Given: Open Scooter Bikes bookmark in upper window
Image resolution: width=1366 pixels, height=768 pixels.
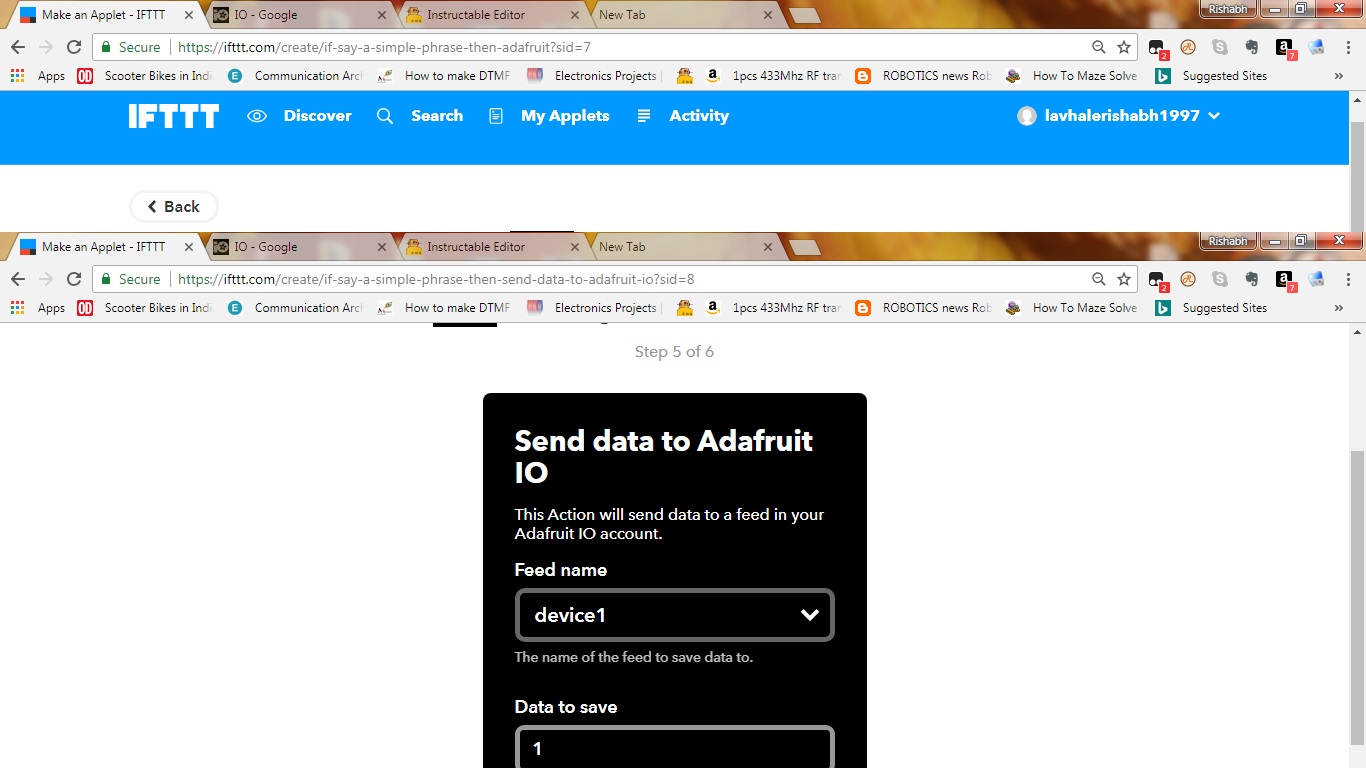Looking at the screenshot, I should click(x=145, y=76).
